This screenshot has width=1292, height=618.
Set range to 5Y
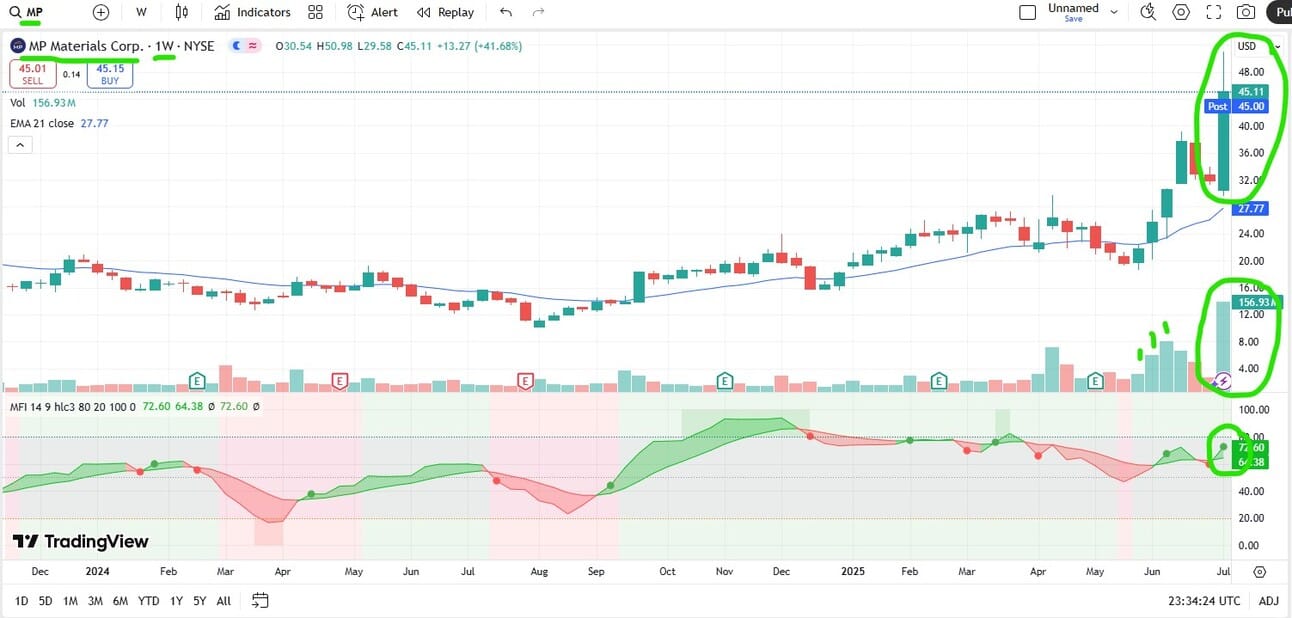pyautogui.click(x=200, y=601)
